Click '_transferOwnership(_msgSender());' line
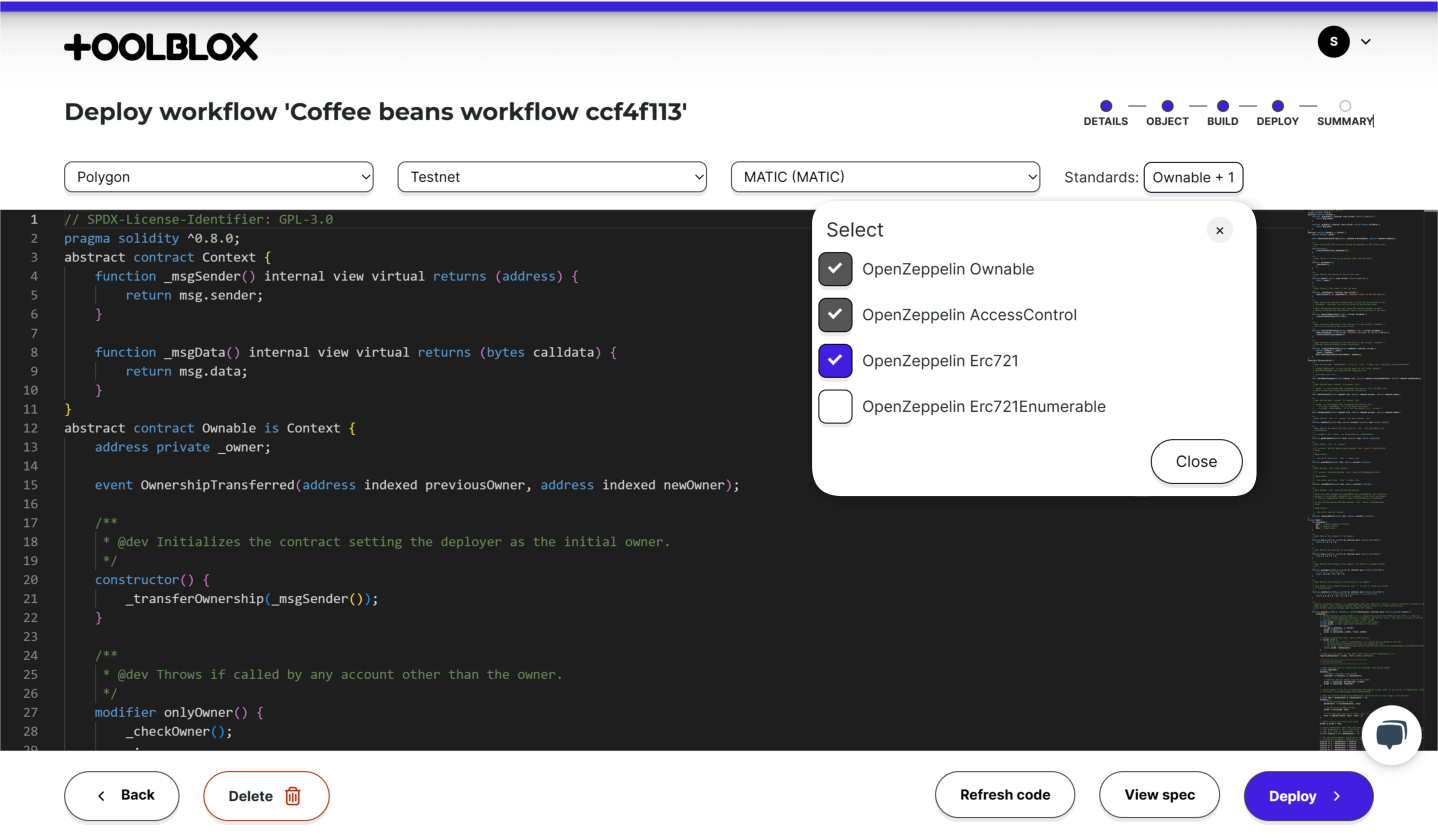This screenshot has height=840, width=1438. (x=252, y=599)
